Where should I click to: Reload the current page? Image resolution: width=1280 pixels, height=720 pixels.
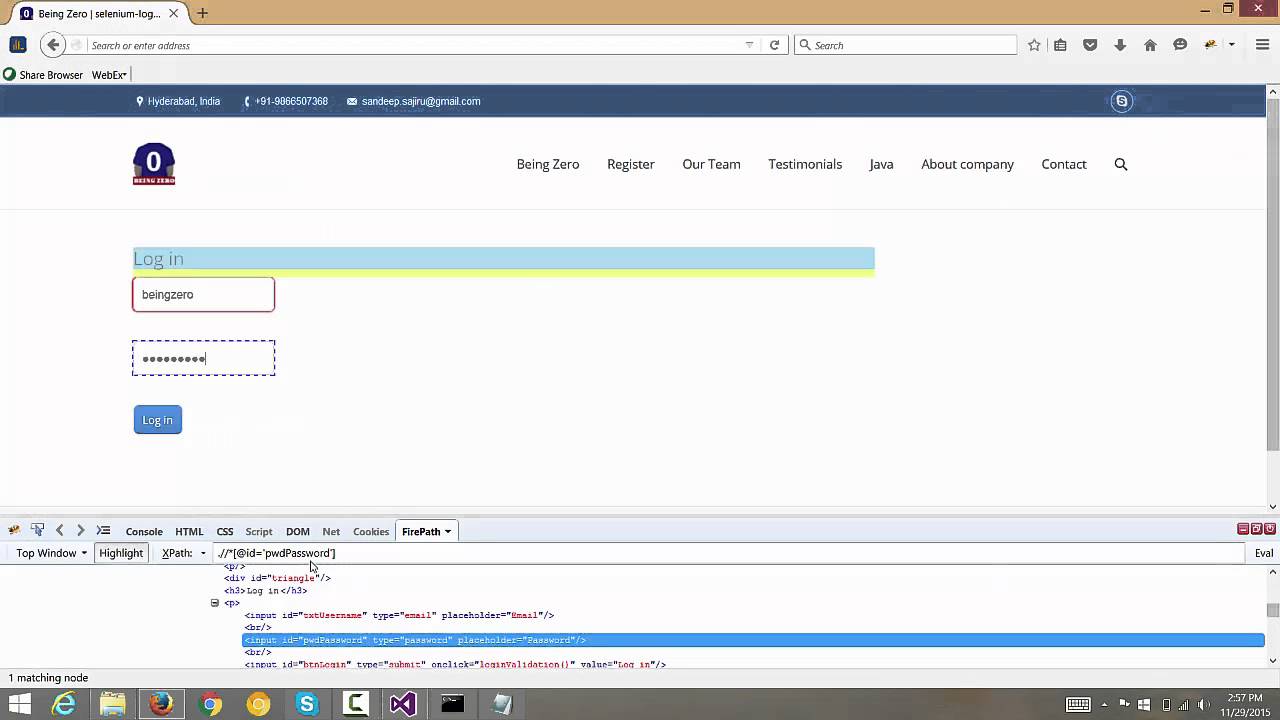(x=774, y=45)
